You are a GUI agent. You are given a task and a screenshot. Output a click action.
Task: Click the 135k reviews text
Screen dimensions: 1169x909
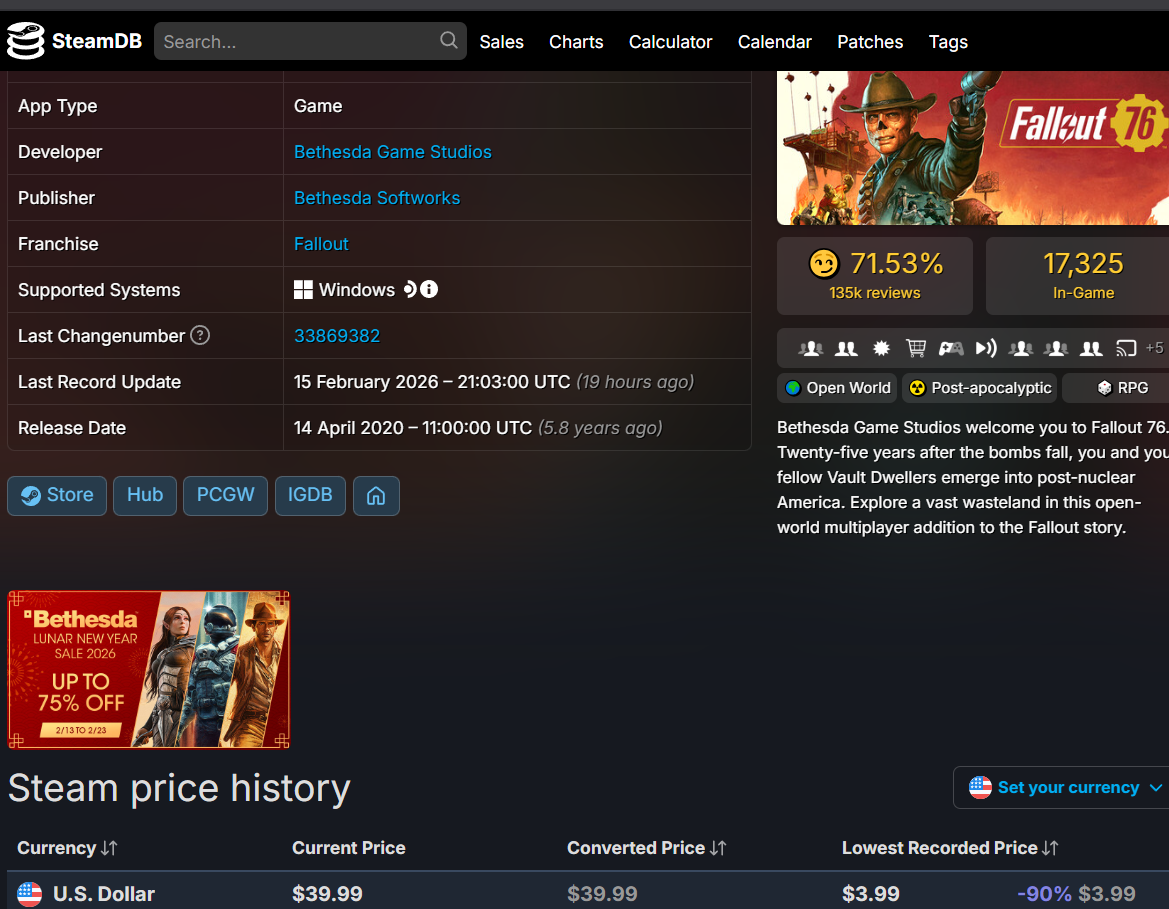875,293
